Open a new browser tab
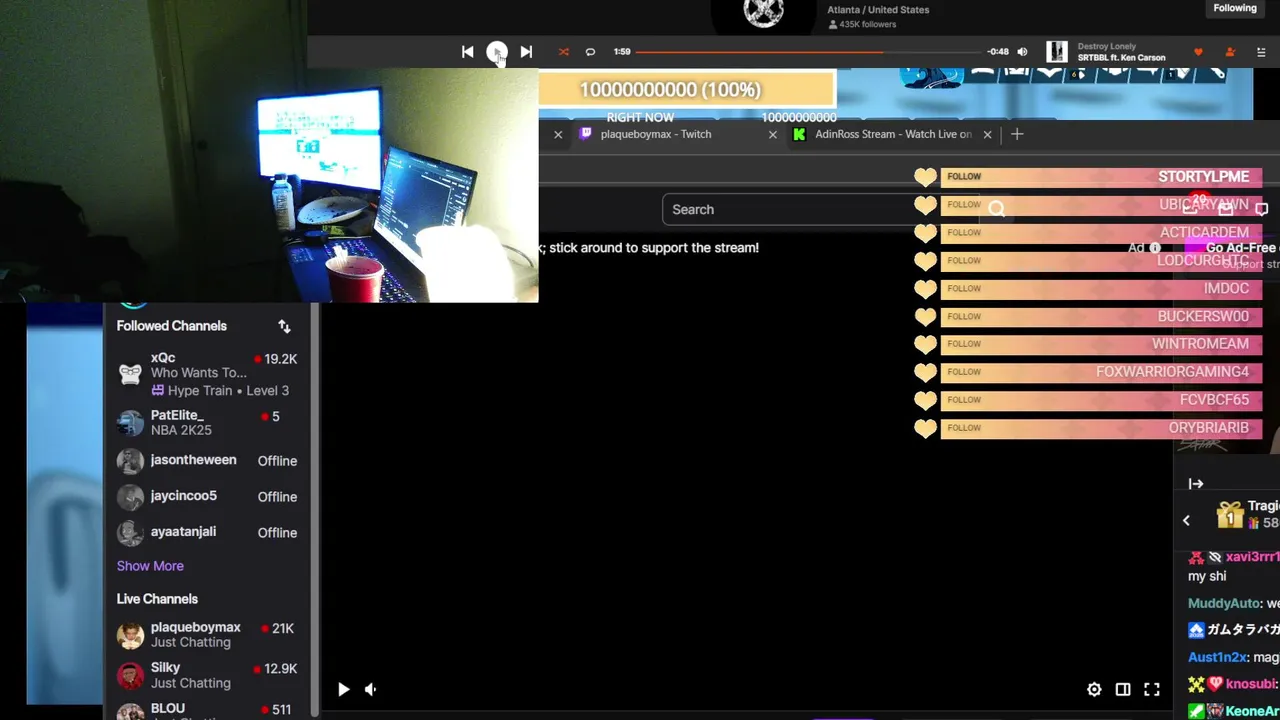Image resolution: width=1280 pixels, height=720 pixels. pos(1017,134)
